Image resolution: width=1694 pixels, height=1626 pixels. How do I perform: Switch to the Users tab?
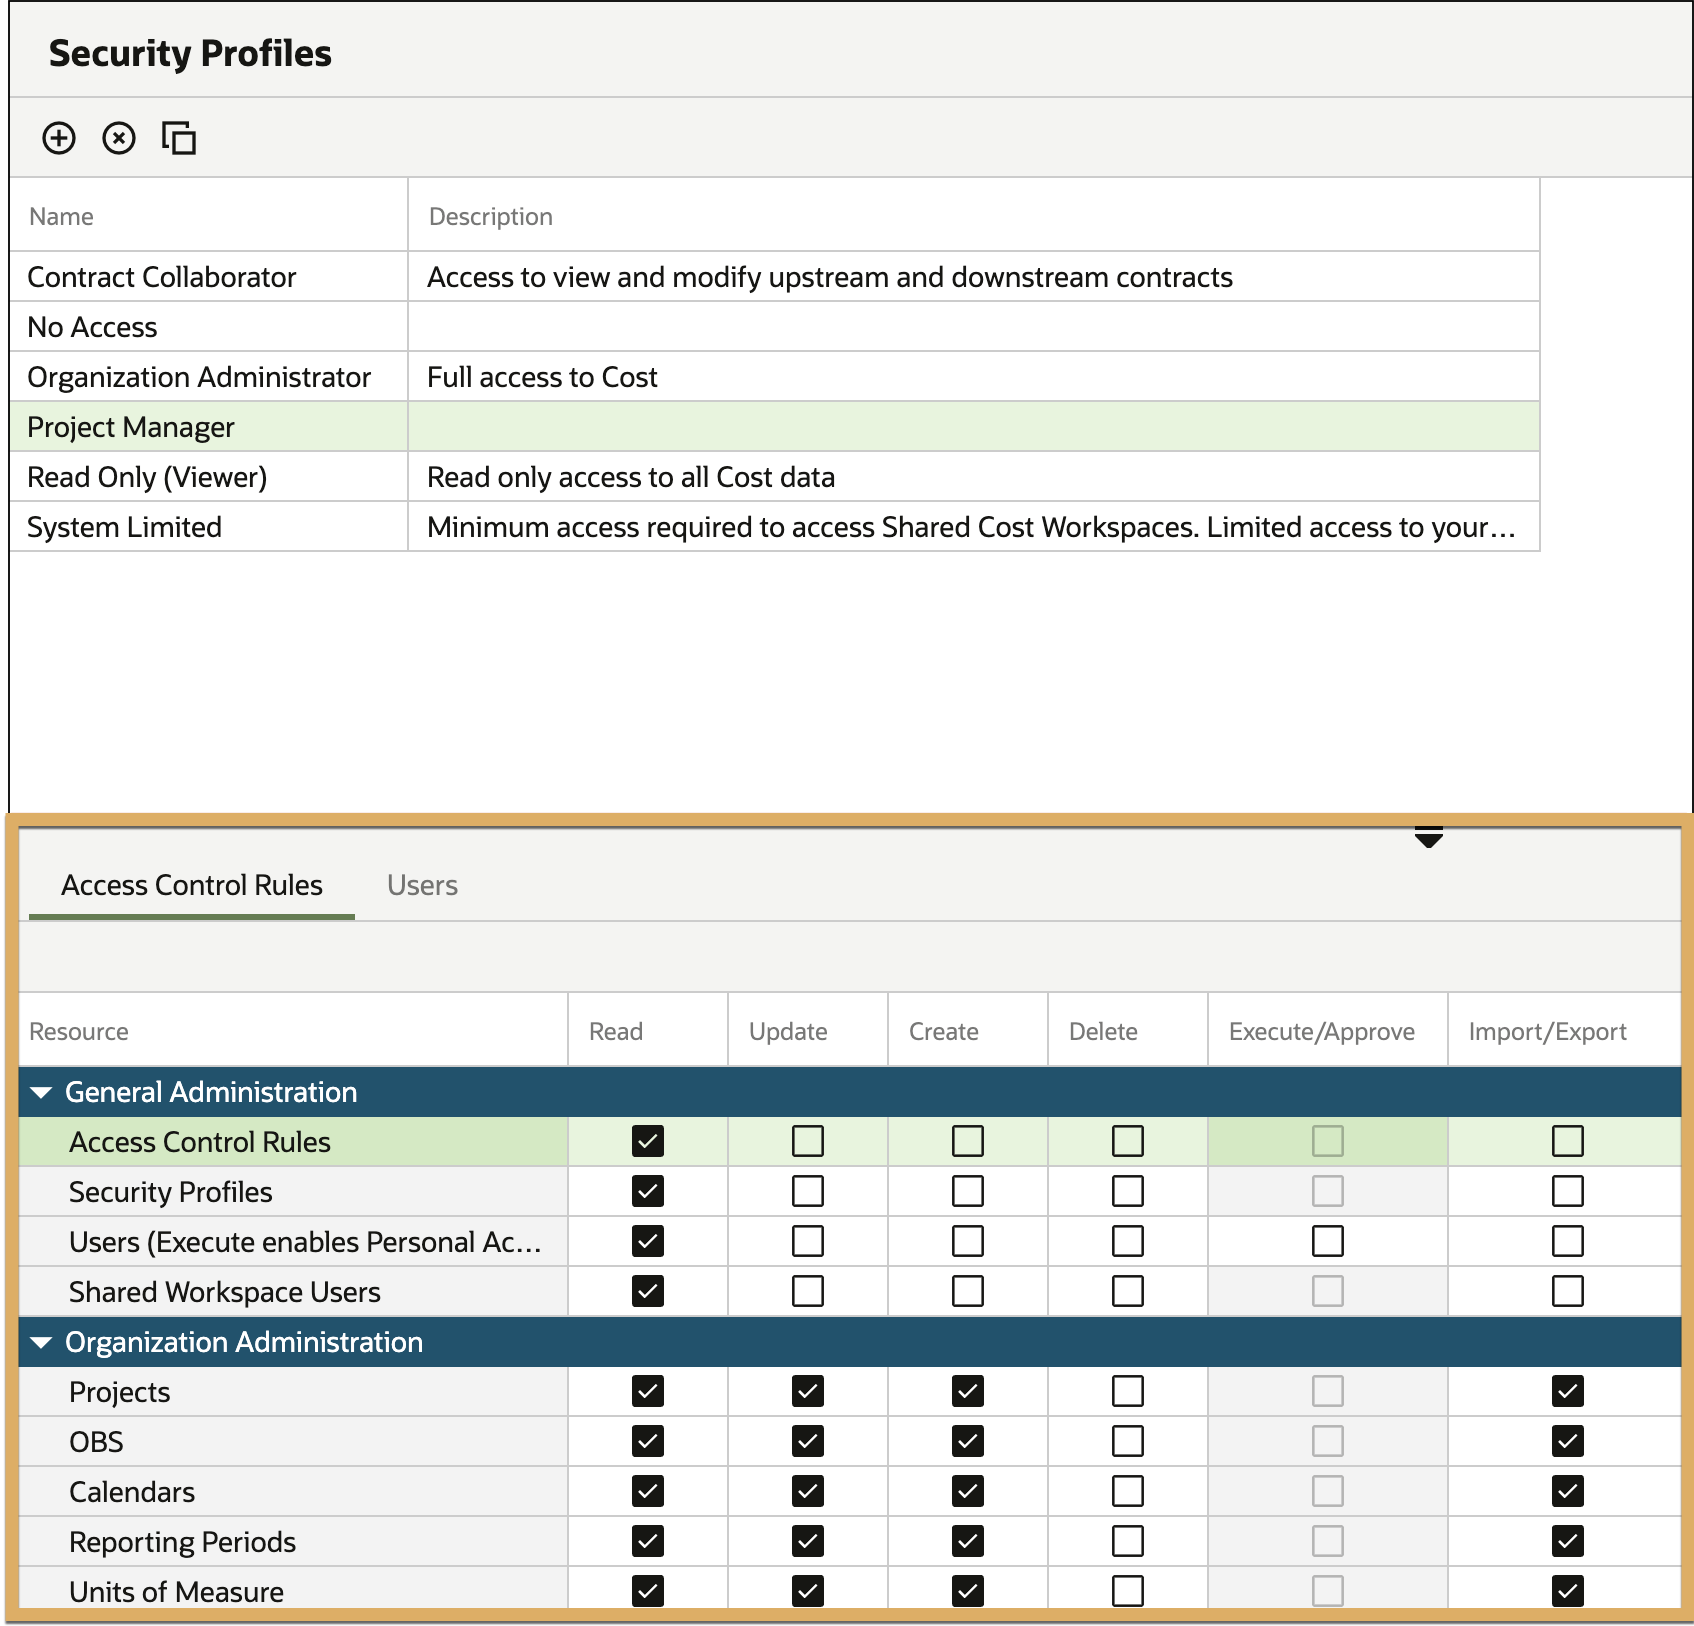coord(422,885)
